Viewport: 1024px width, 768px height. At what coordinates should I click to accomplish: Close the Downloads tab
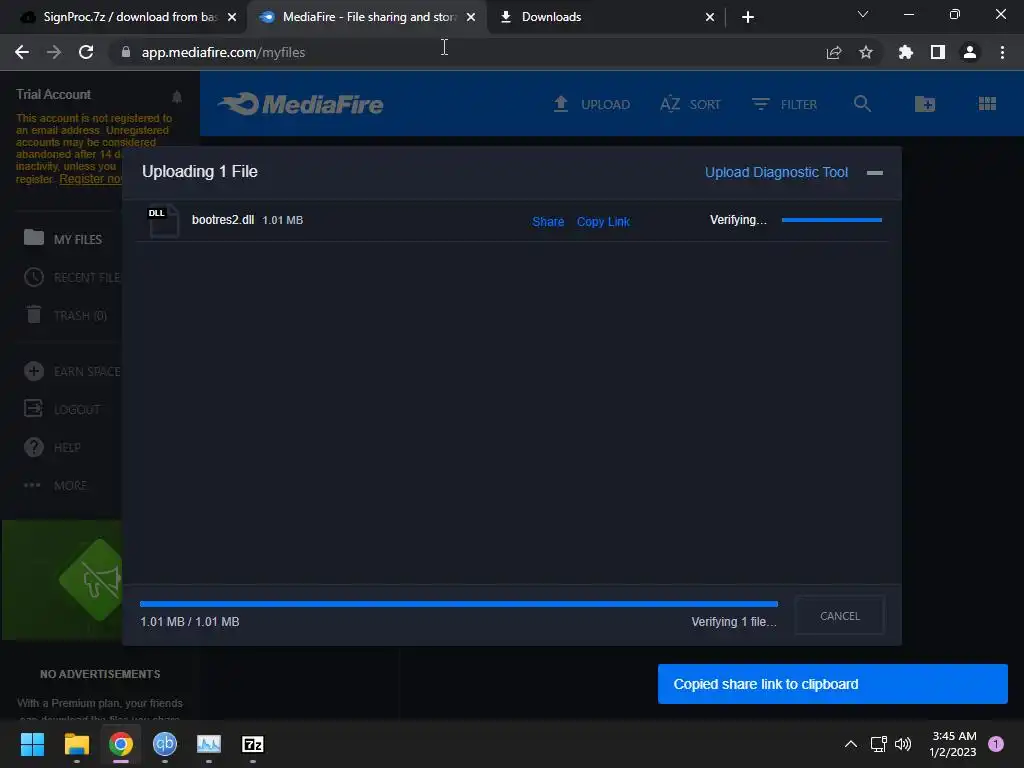tap(710, 17)
